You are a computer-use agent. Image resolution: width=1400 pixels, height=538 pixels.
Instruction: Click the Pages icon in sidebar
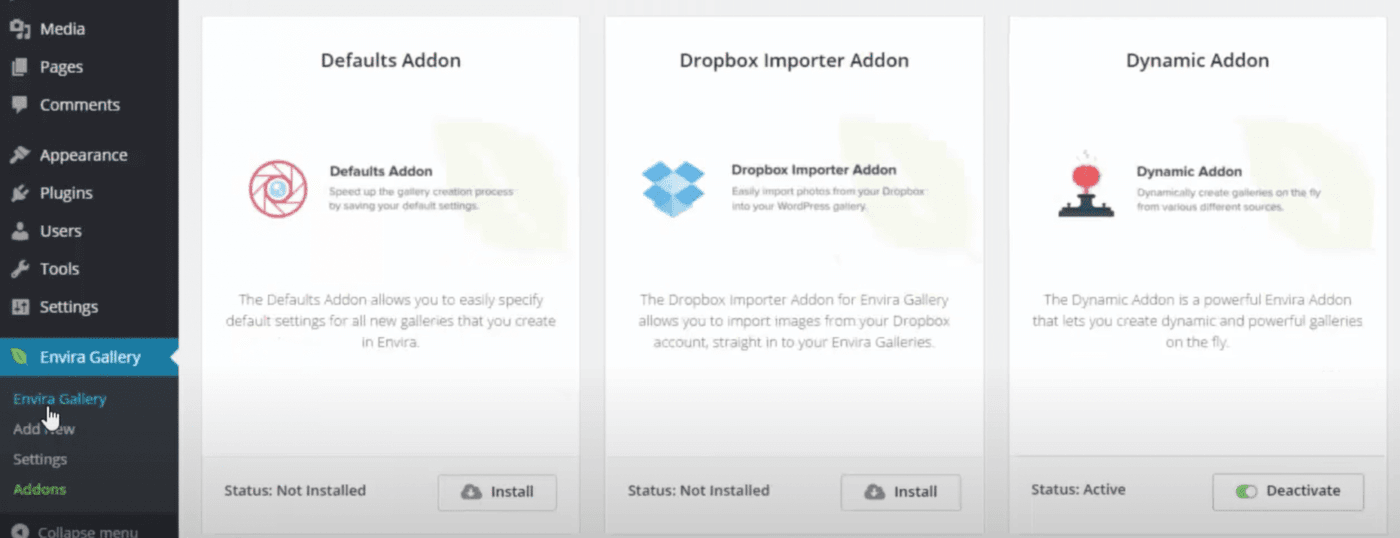pyautogui.click(x=19, y=67)
